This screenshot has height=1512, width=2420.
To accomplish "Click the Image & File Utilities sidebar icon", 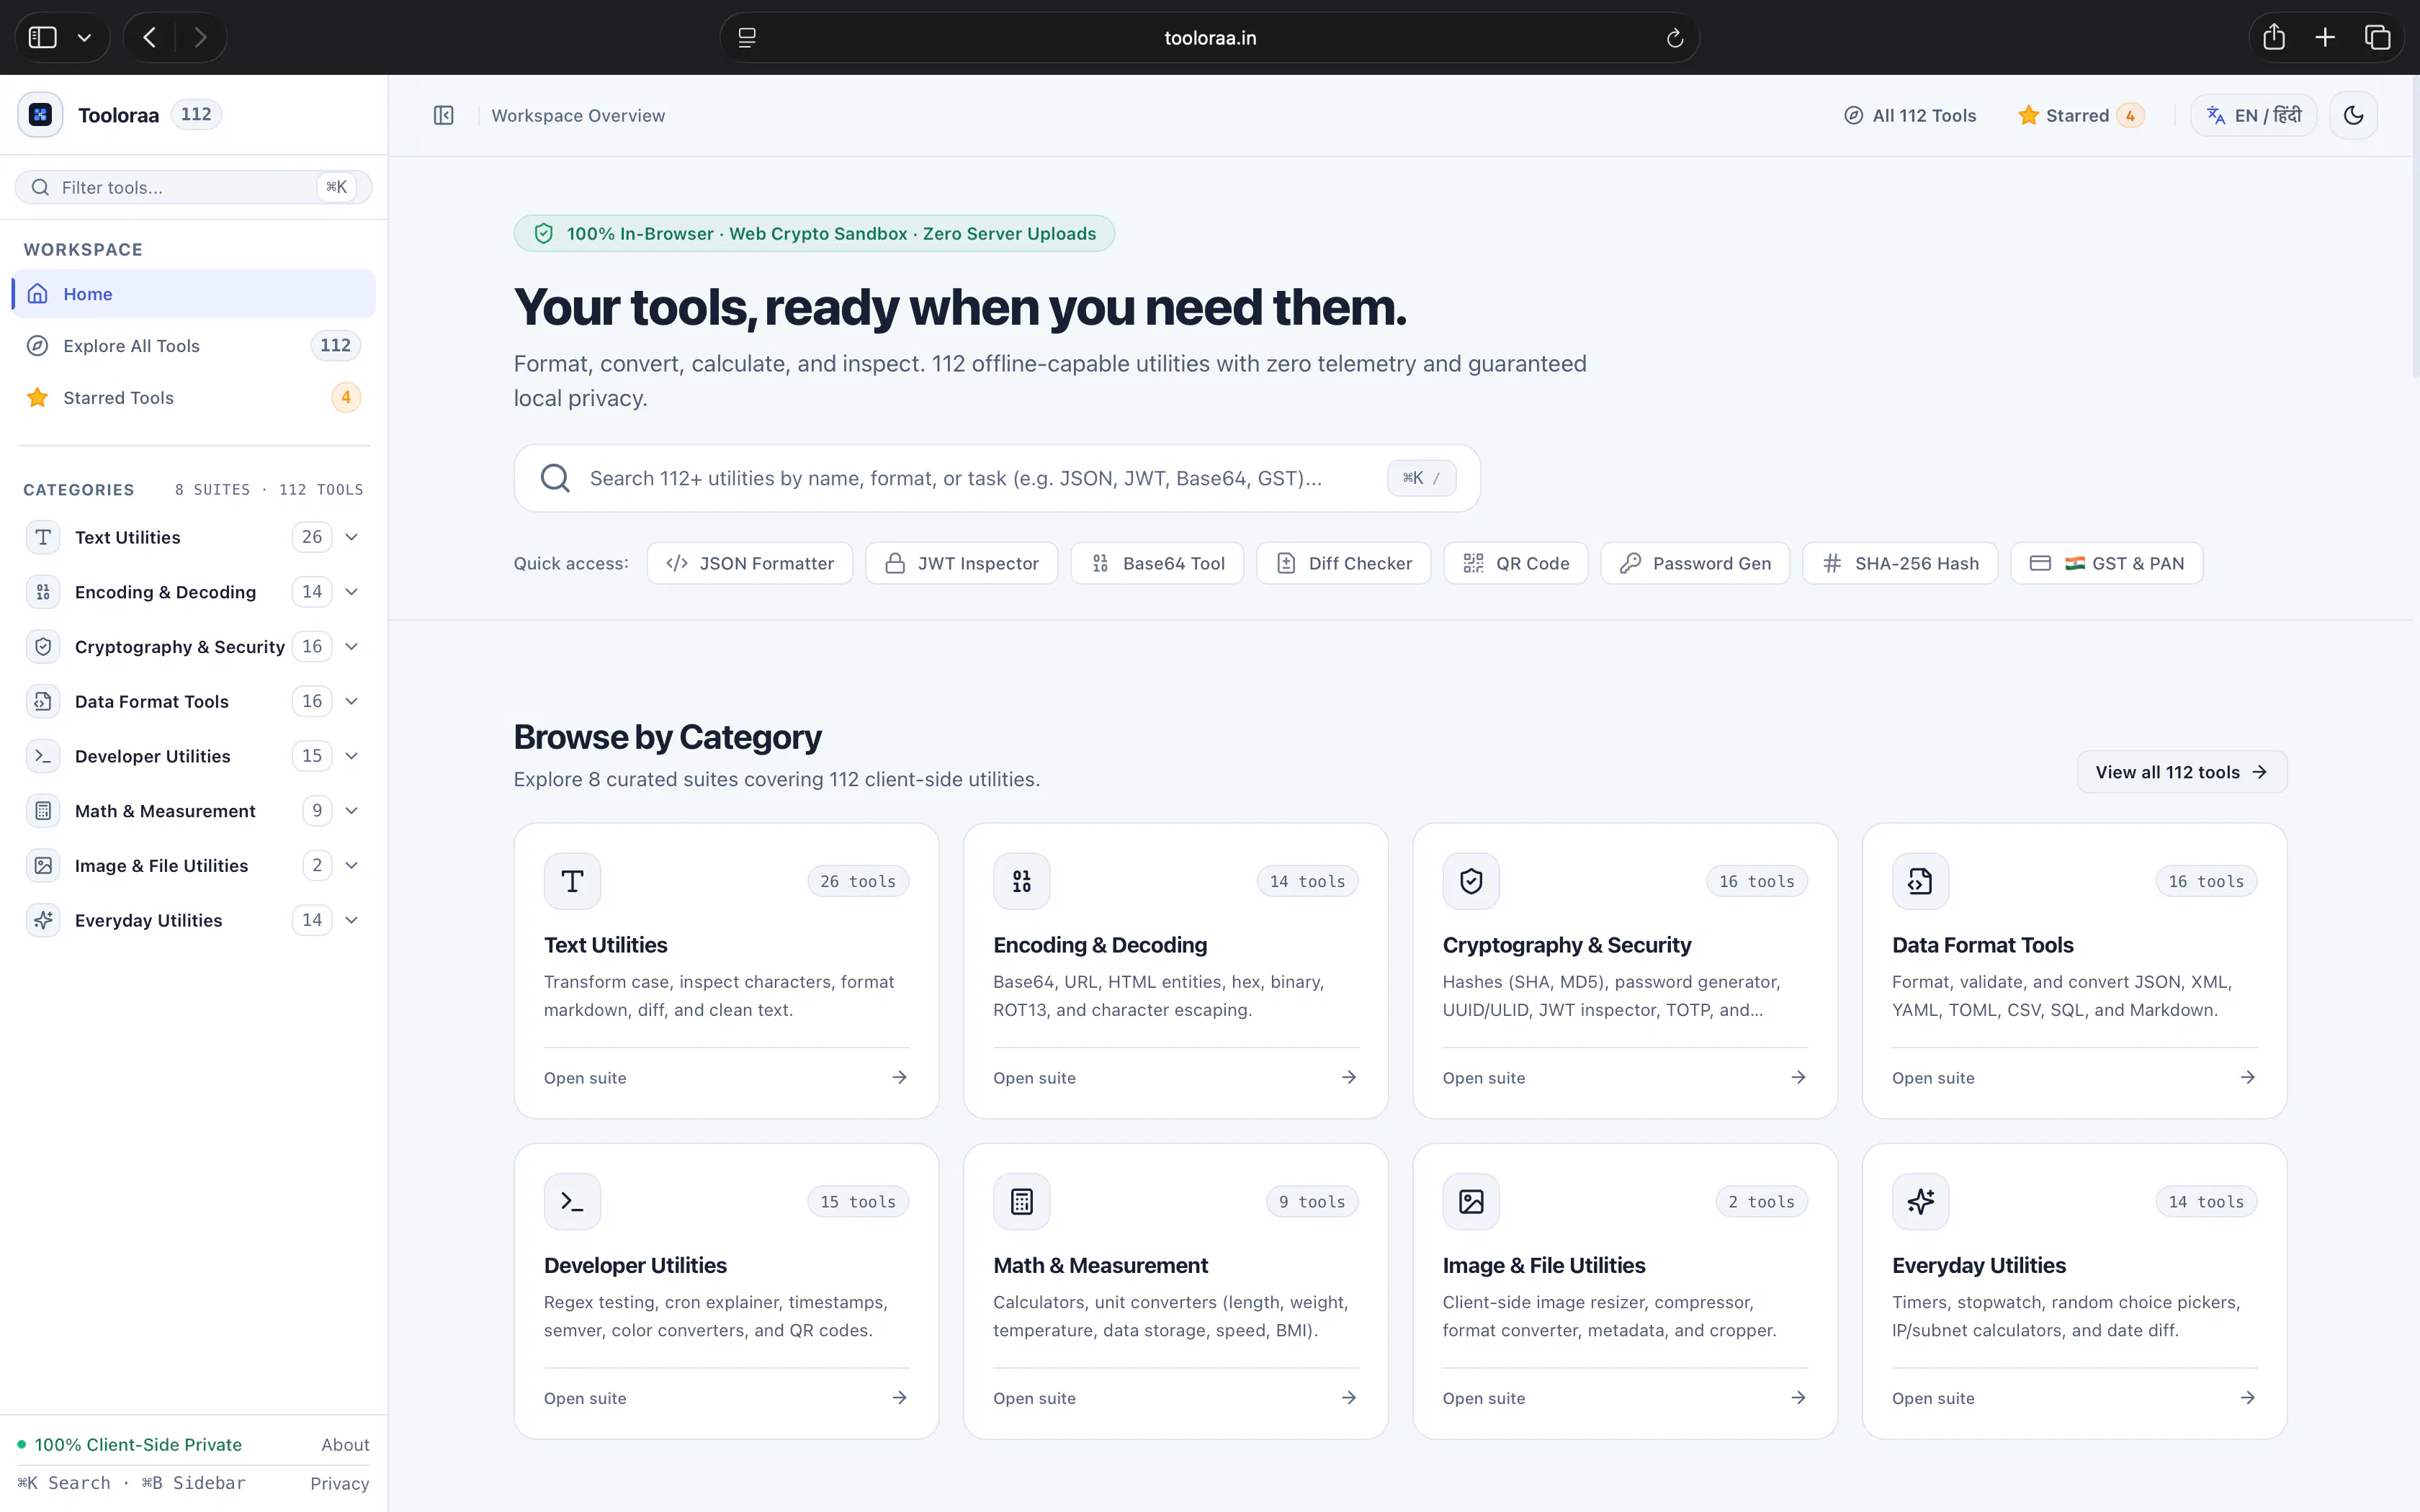I will point(43,866).
